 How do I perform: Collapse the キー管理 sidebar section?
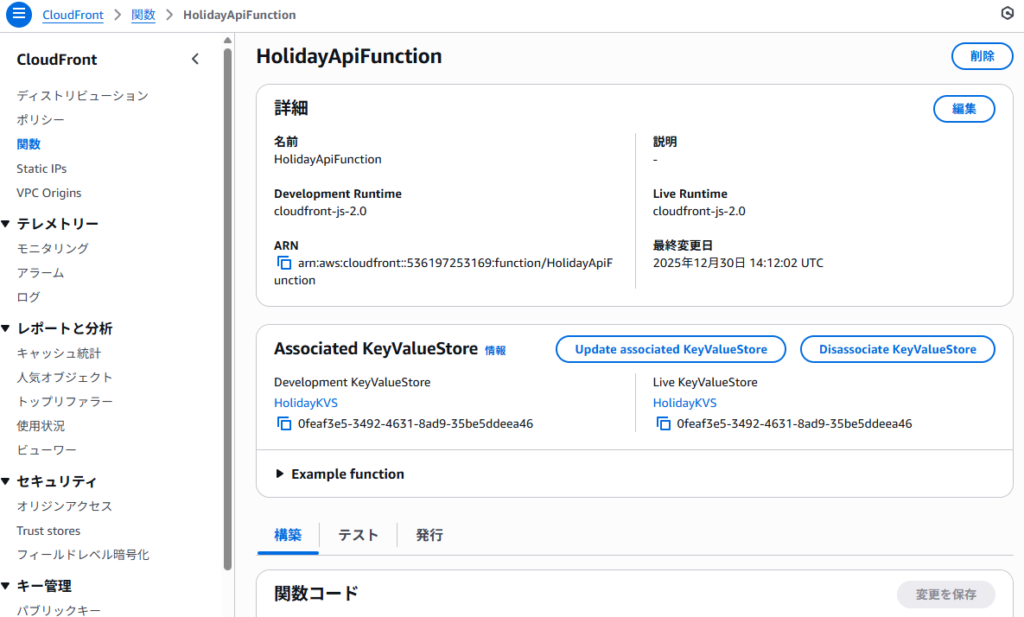pyautogui.click(x=7, y=586)
